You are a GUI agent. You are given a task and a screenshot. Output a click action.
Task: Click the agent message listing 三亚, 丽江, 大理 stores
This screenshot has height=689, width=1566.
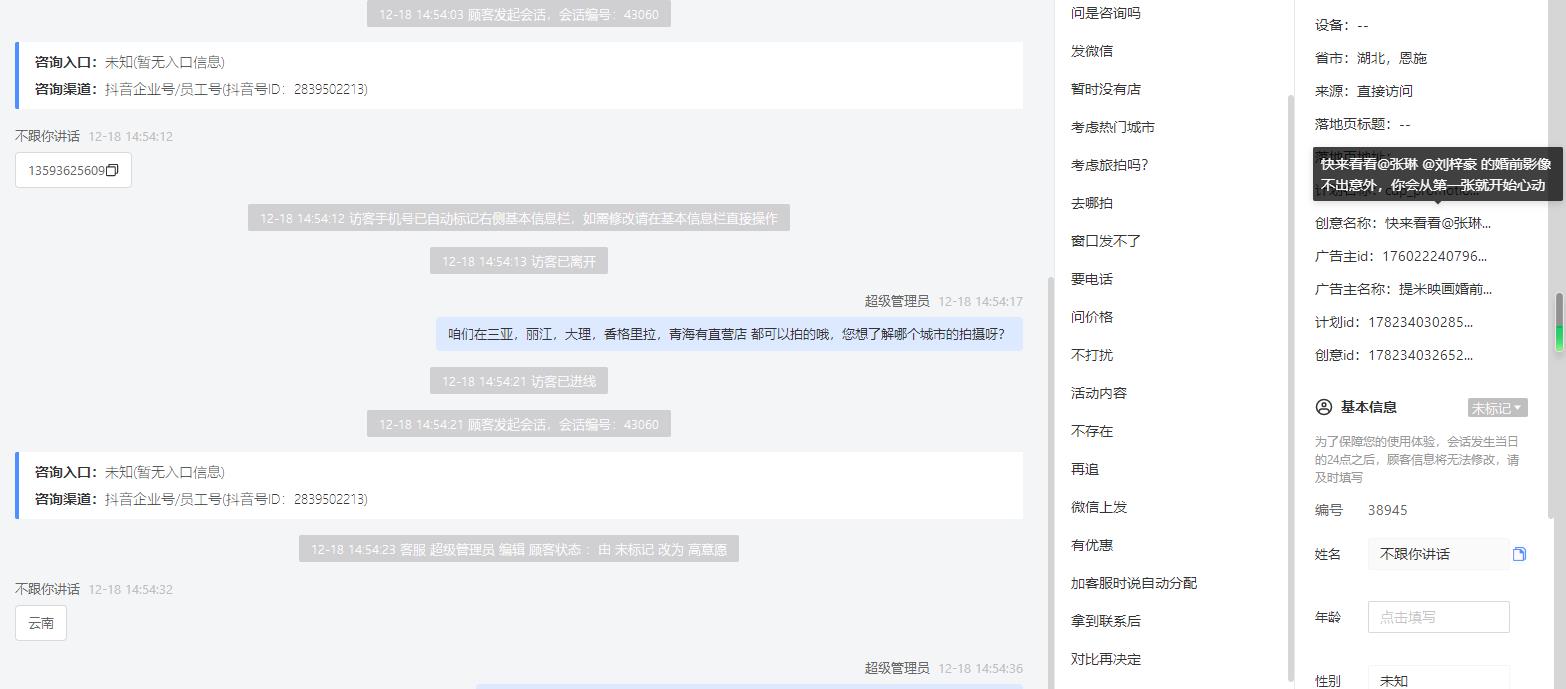point(729,334)
